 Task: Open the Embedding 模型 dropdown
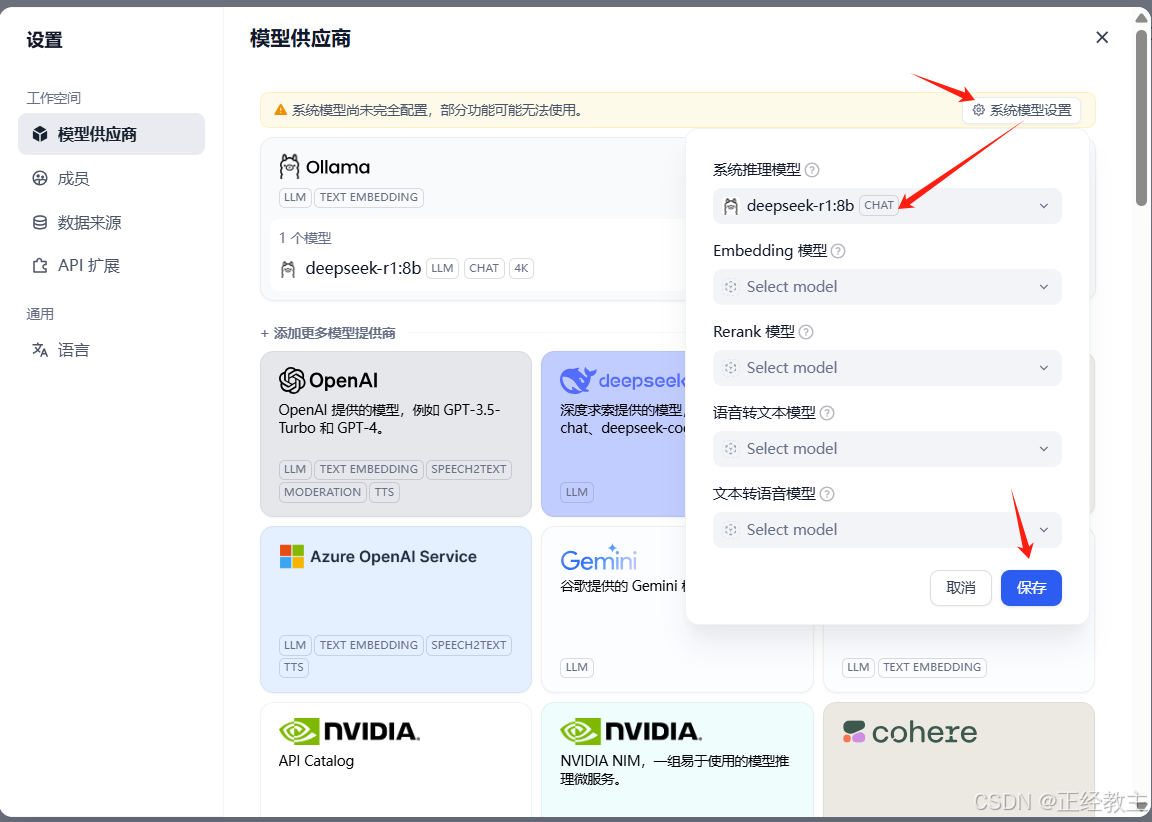click(887, 286)
